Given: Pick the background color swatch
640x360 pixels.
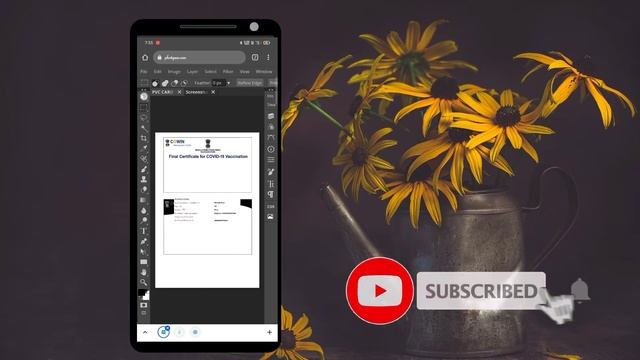Looking at the screenshot, I should [146, 296].
